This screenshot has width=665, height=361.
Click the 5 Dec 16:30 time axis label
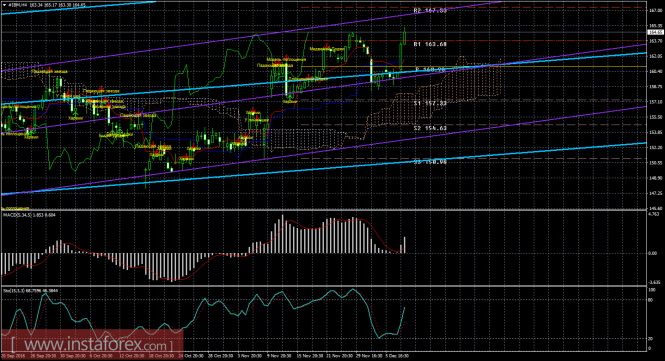click(x=396, y=356)
